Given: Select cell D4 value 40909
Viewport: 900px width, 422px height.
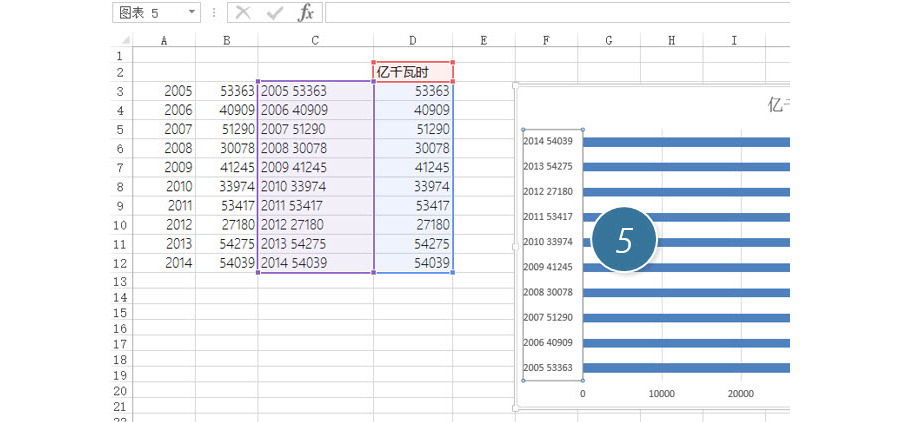Looking at the screenshot, I should (413, 110).
